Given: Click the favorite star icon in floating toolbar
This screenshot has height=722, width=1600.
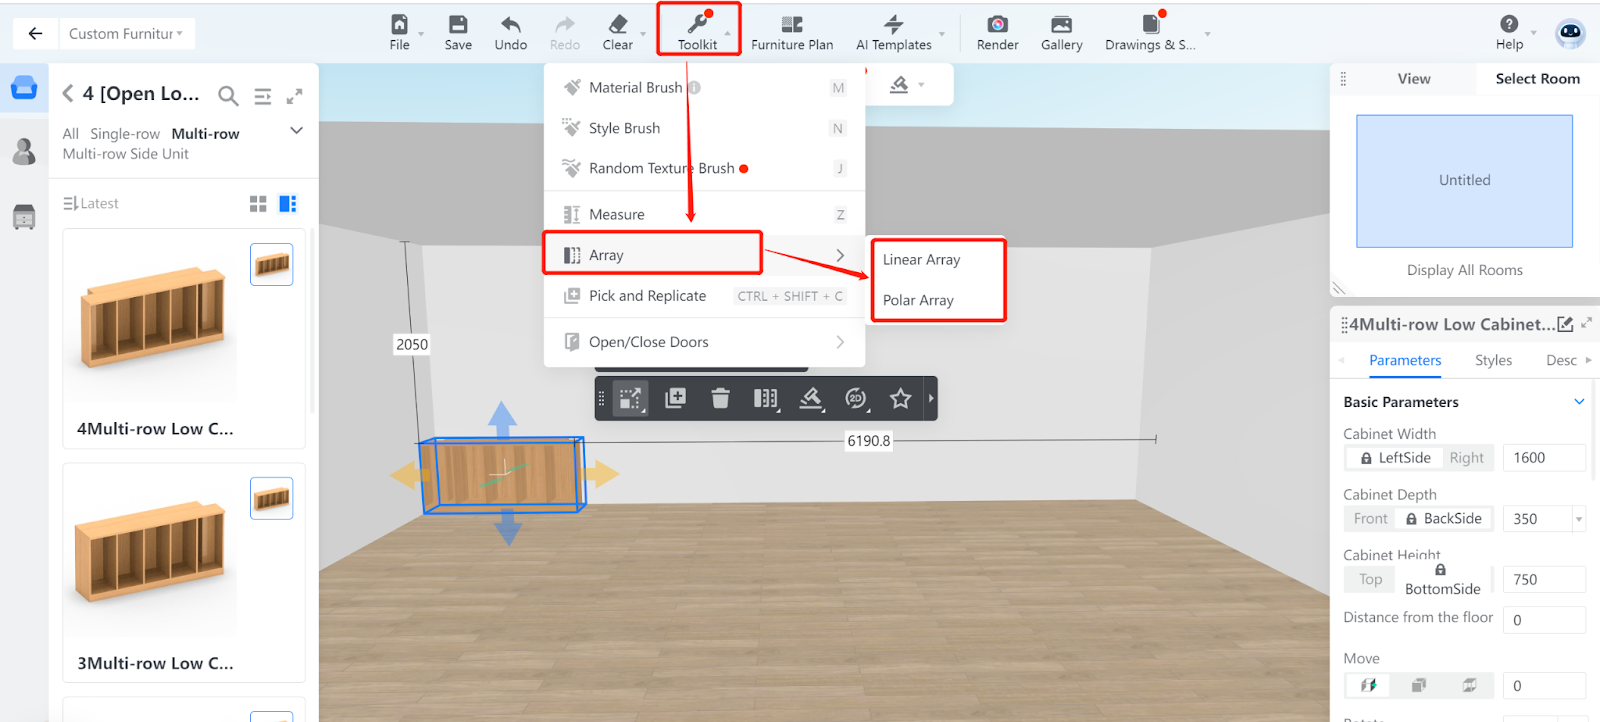Looking at the screenshot, I should coord(900,399).
